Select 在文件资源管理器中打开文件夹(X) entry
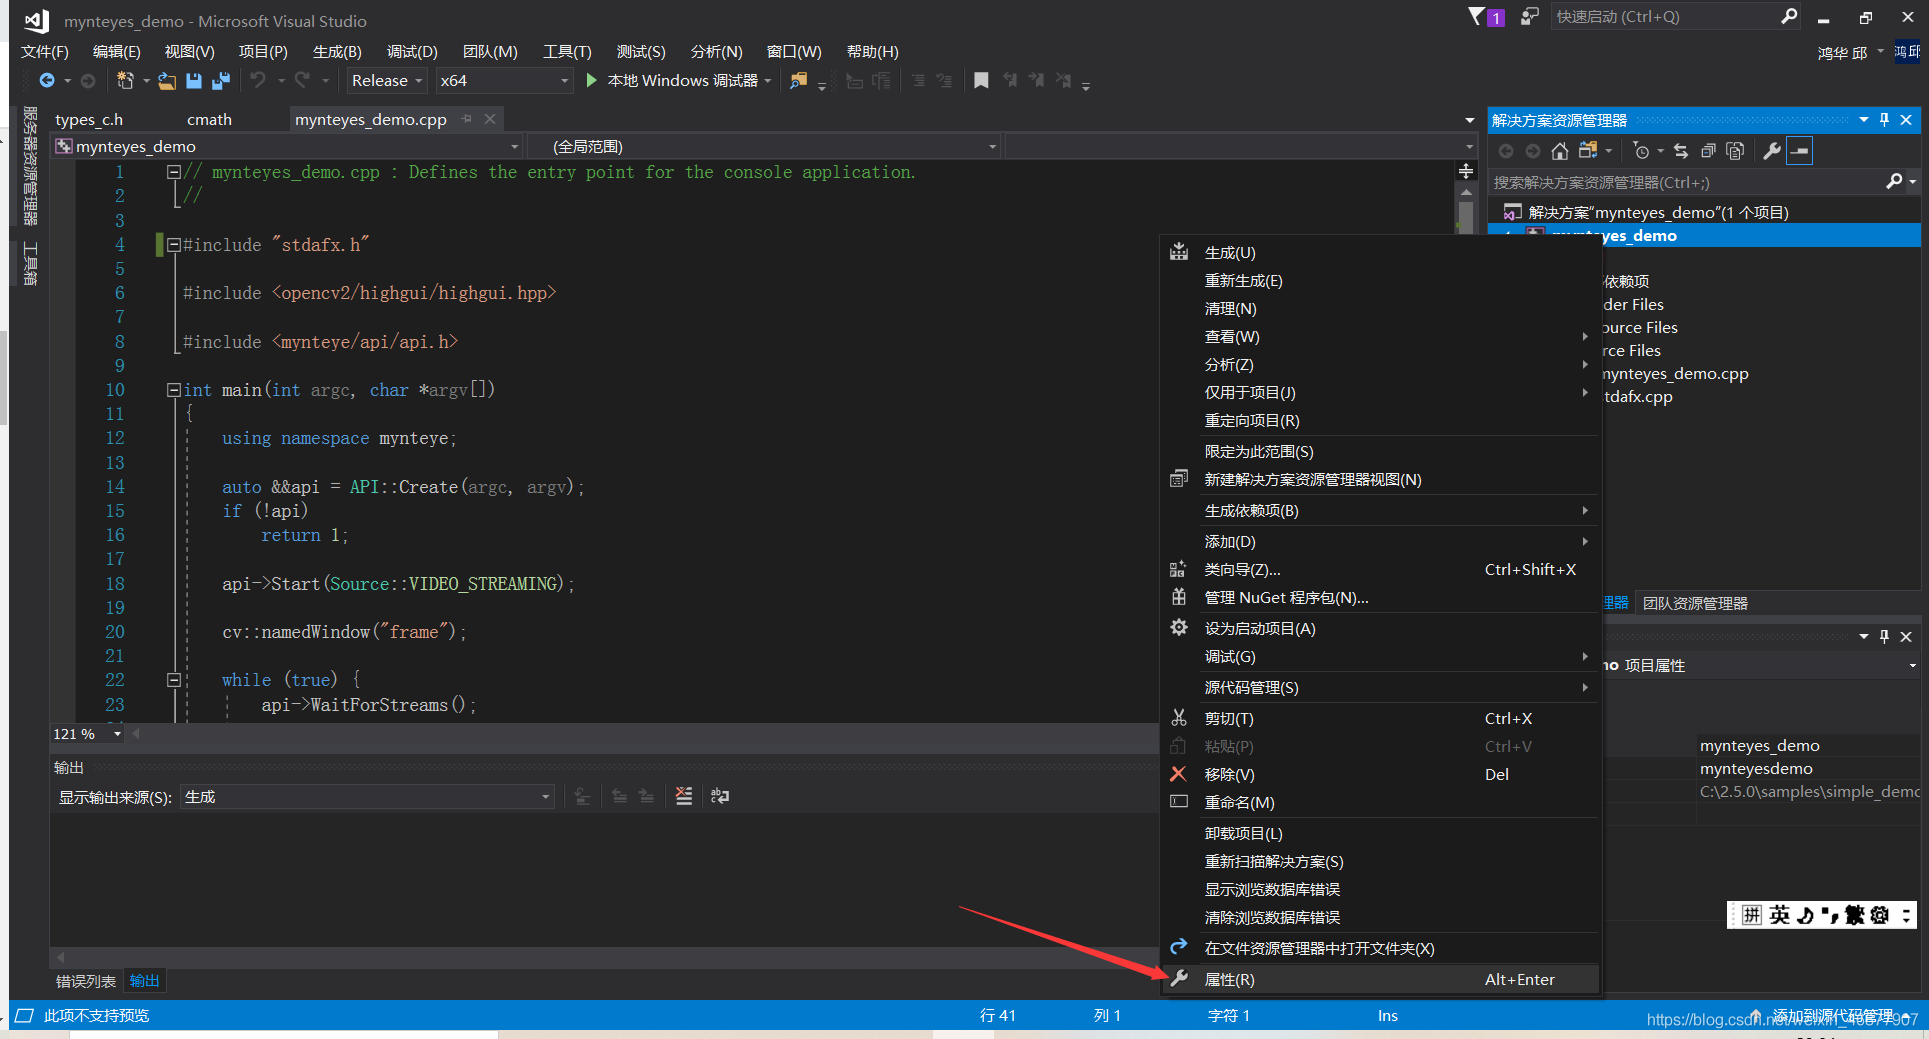 [1379, 949]
